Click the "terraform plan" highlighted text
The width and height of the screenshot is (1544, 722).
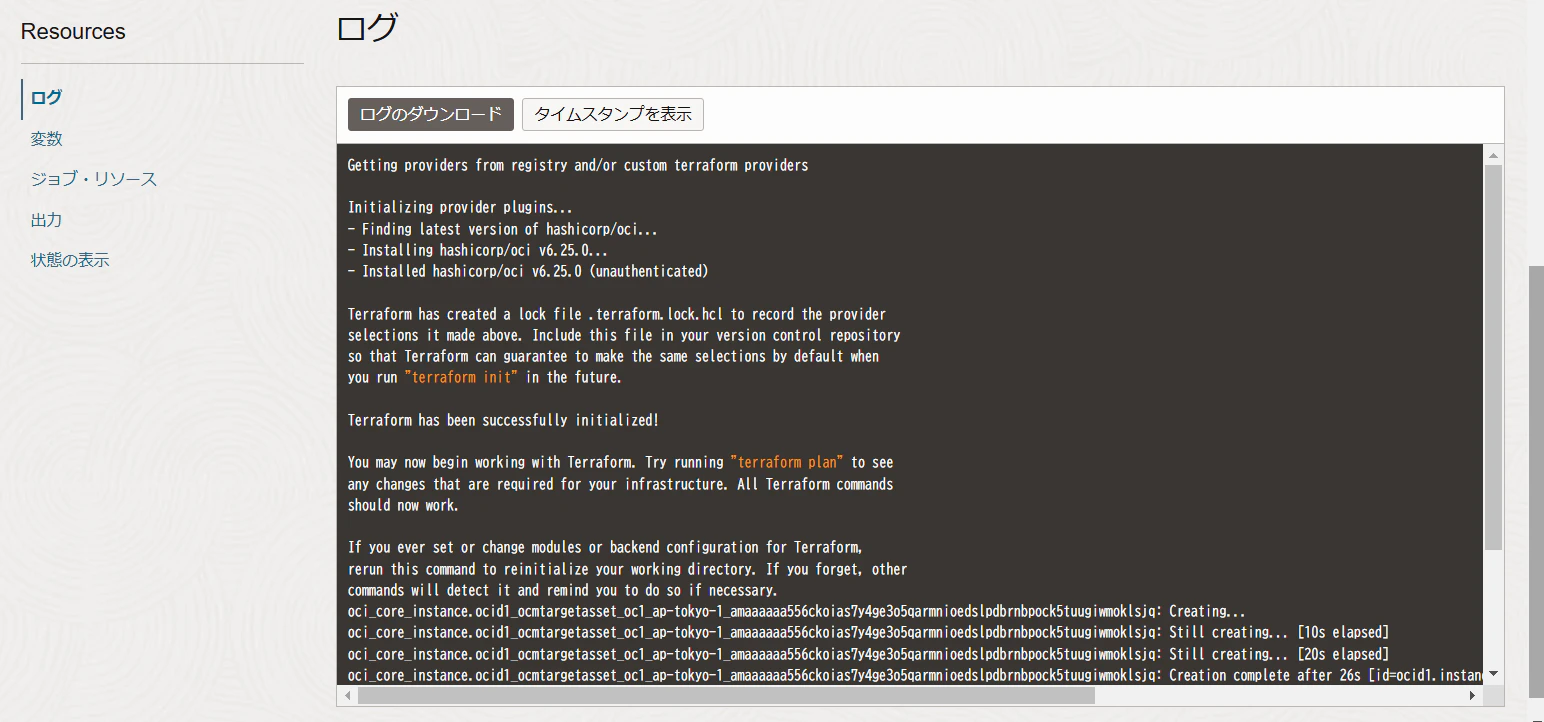click(x=787, y=463)
